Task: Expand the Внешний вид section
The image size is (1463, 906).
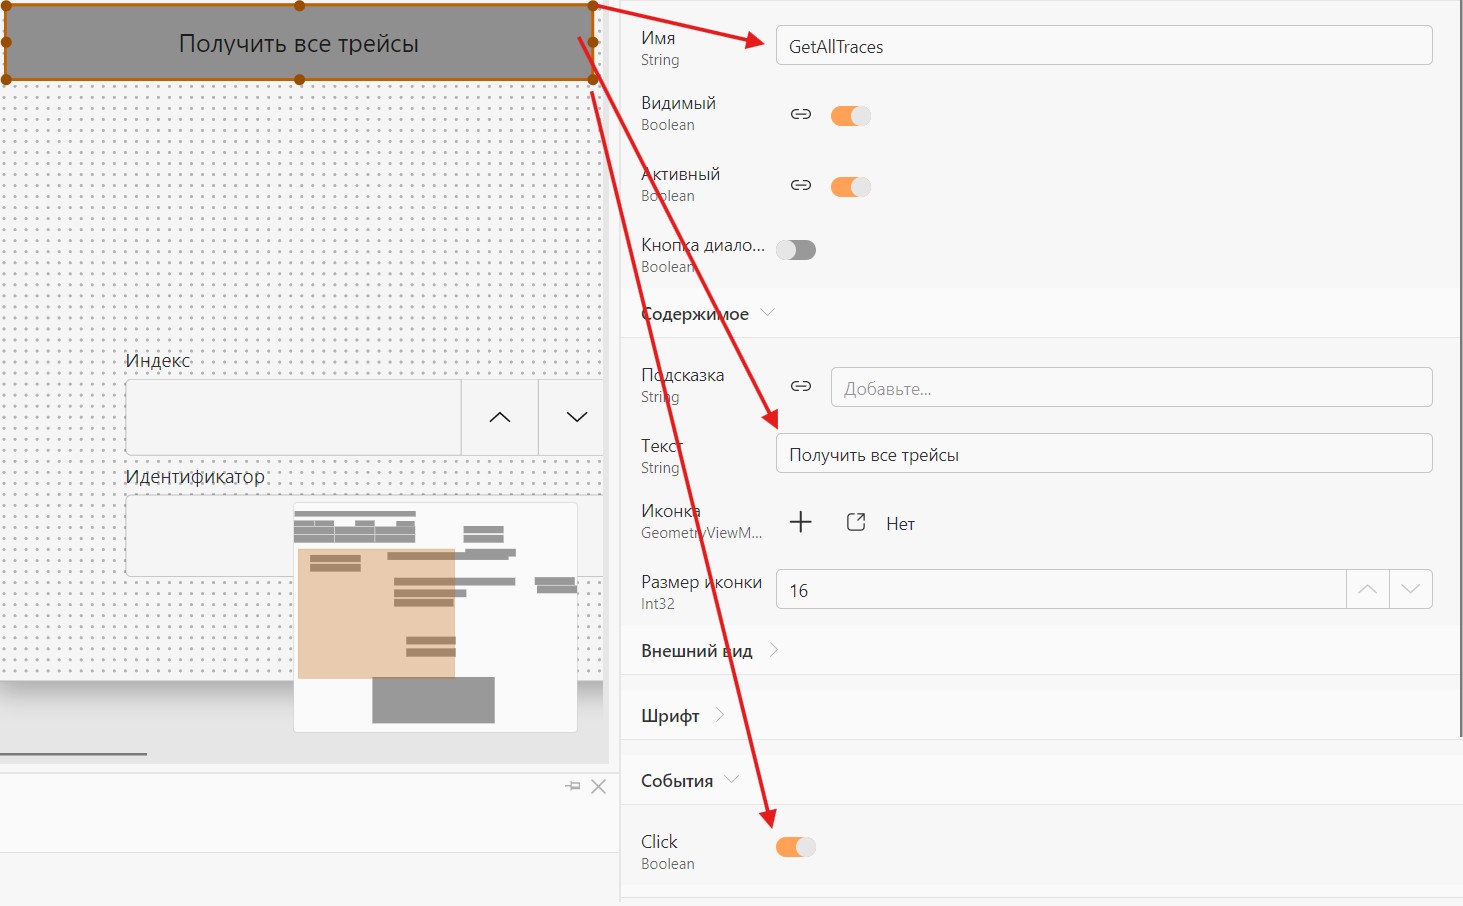Action: 774,650
